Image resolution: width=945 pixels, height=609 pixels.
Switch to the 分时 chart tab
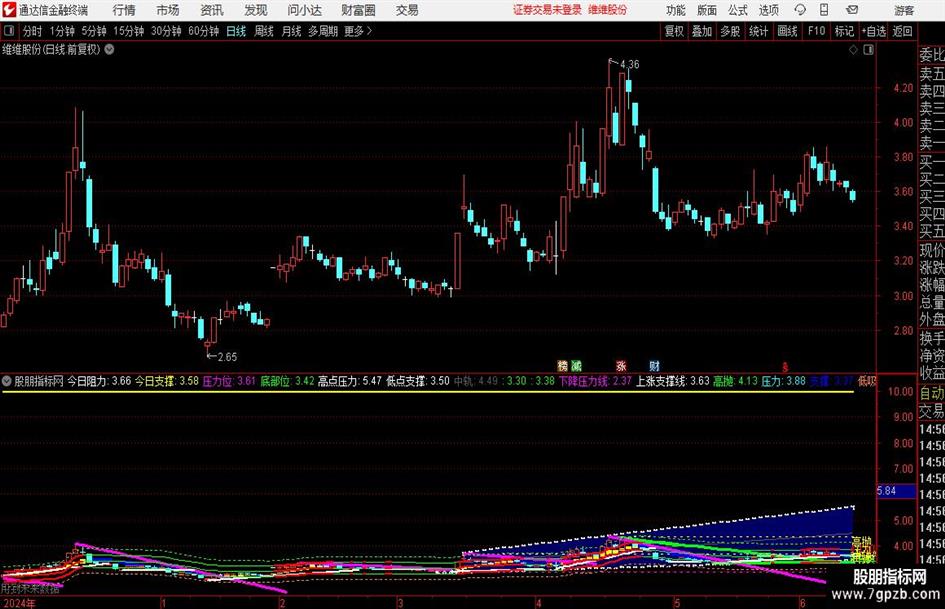(32, 31)
